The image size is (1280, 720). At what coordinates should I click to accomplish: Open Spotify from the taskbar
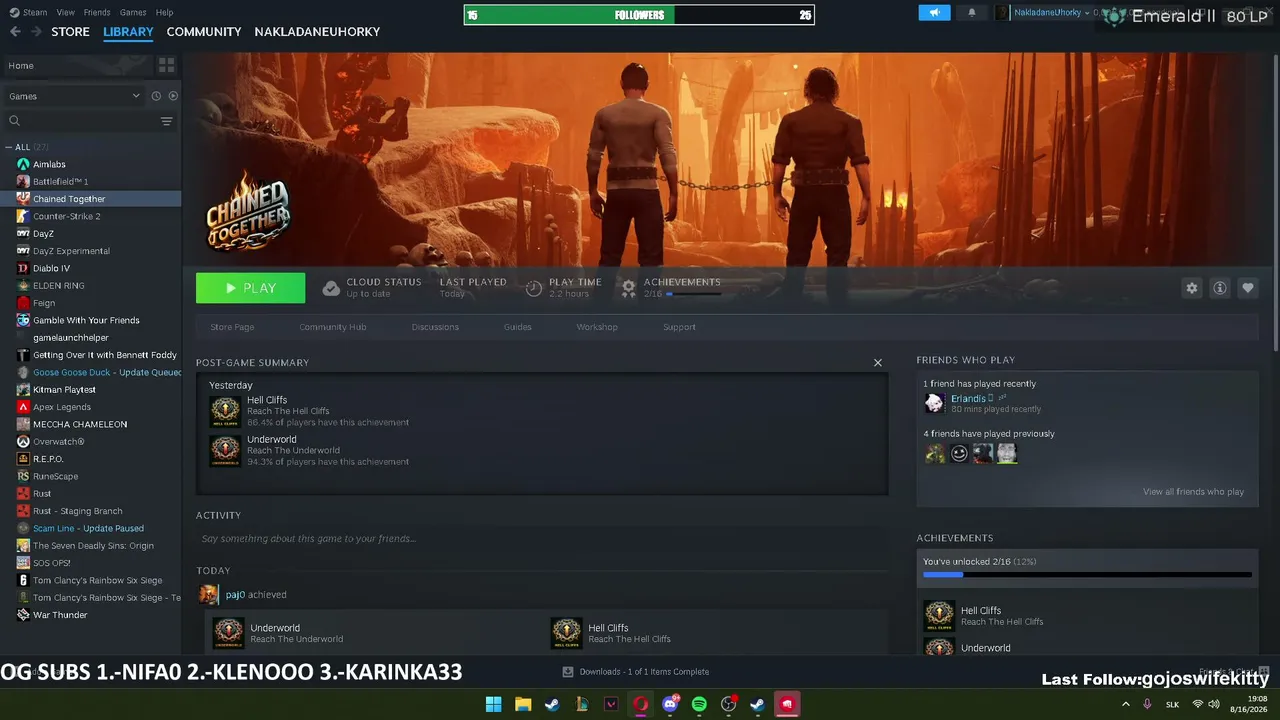(x=699, y=704)
